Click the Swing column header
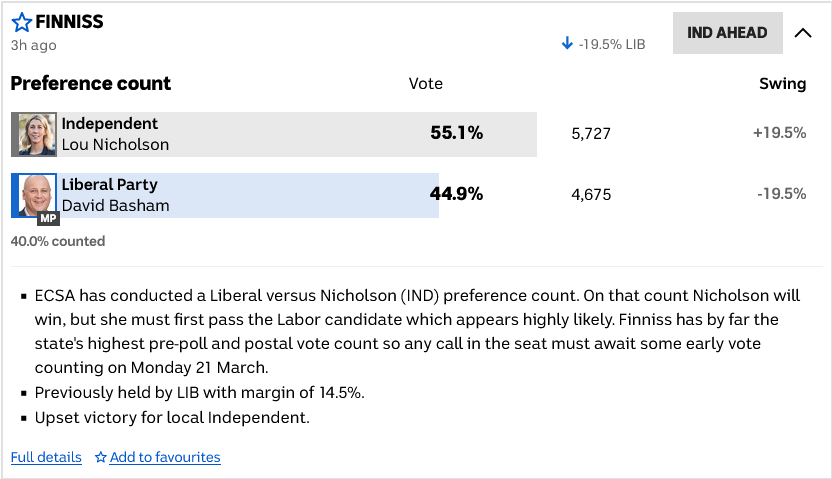The height and width of the screenshot is (479, 832). tap(782, 84)
